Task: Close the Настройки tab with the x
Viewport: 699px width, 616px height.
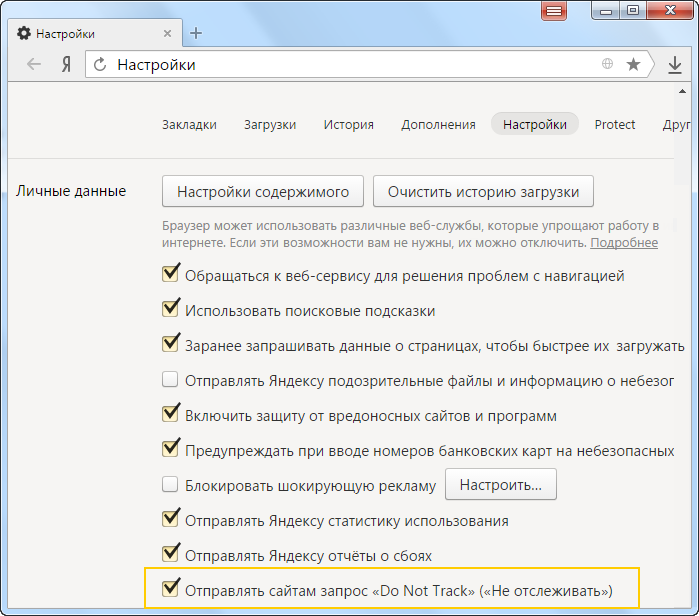Action: (x=168, y=33)
